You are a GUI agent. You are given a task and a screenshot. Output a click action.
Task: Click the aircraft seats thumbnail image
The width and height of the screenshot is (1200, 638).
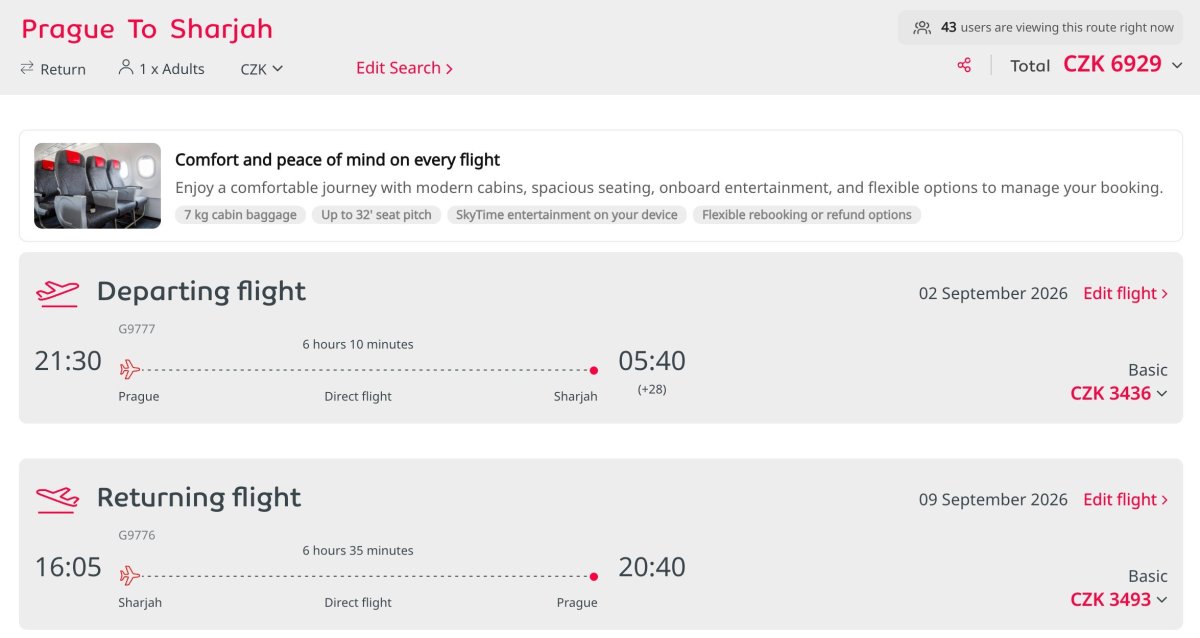(97, 186)
